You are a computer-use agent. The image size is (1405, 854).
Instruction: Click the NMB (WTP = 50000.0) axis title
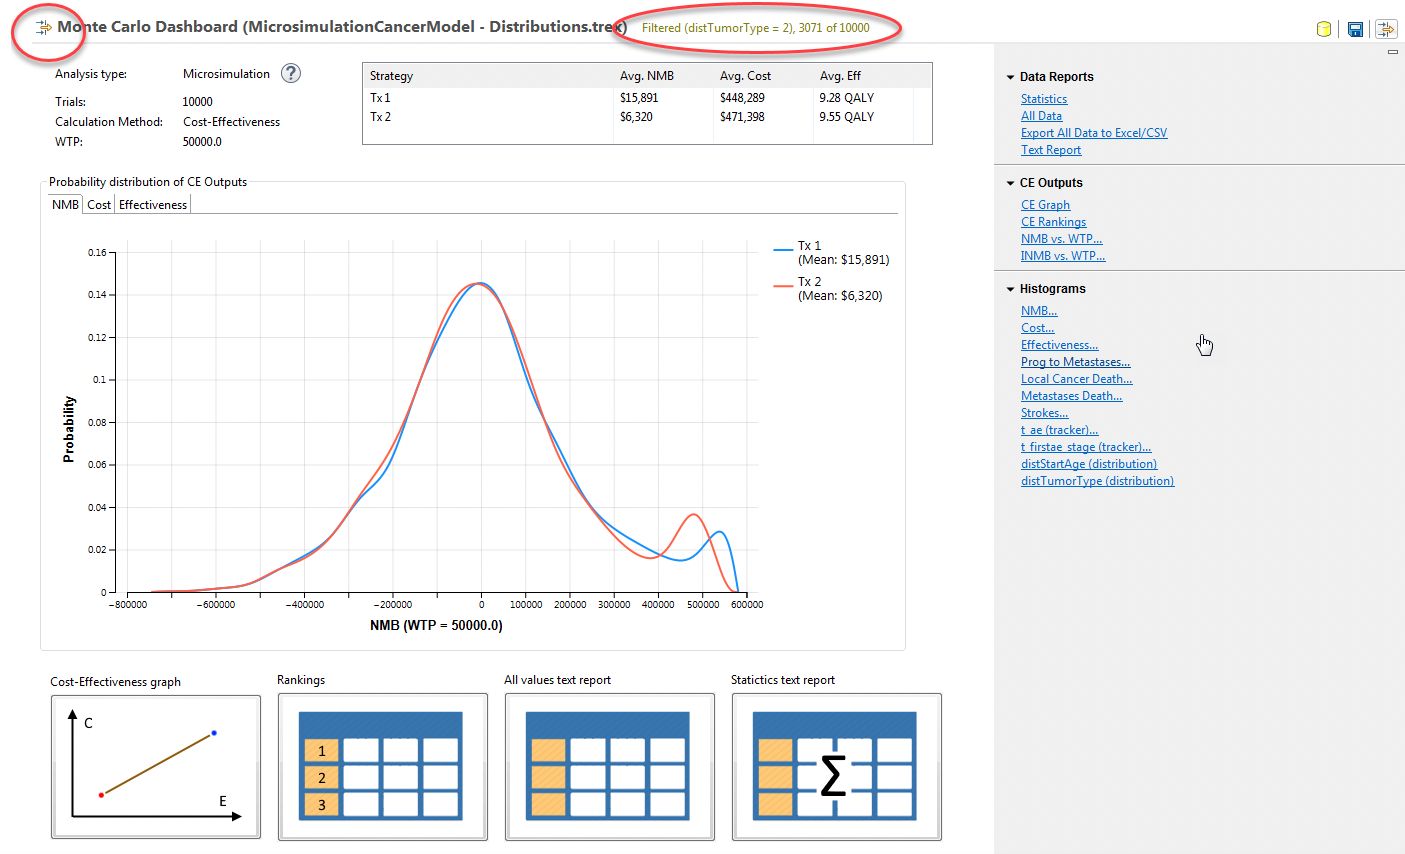pos(436,625)
